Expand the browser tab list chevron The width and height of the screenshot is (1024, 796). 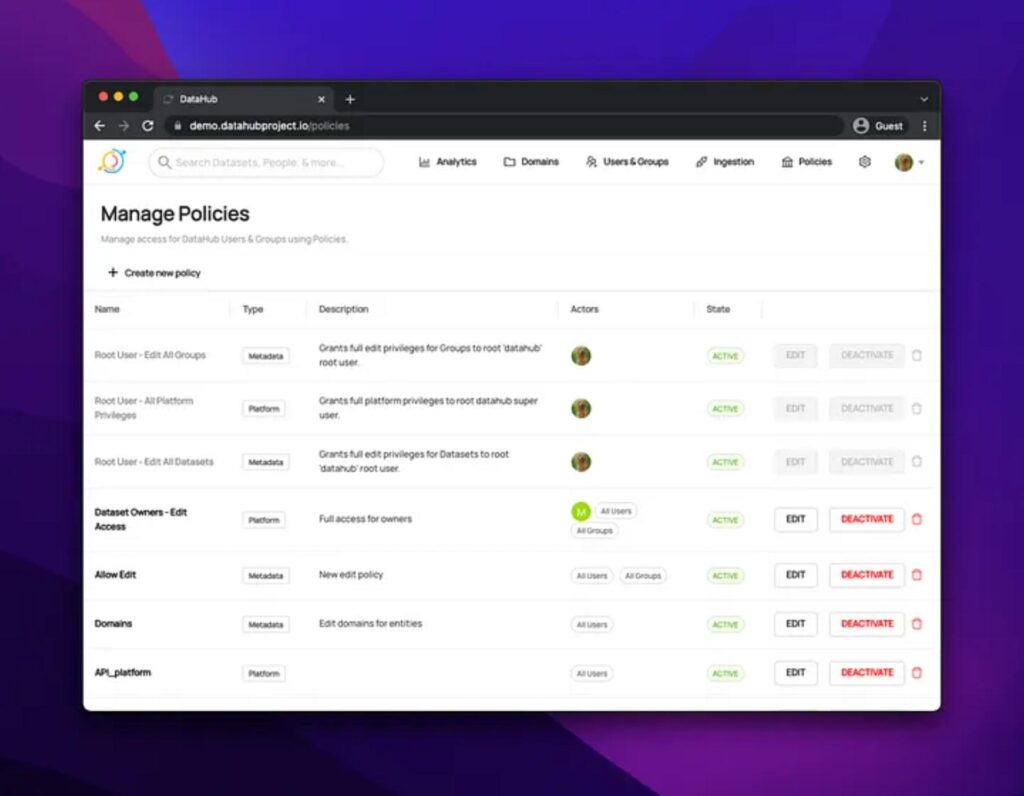(x=922, y=99)
